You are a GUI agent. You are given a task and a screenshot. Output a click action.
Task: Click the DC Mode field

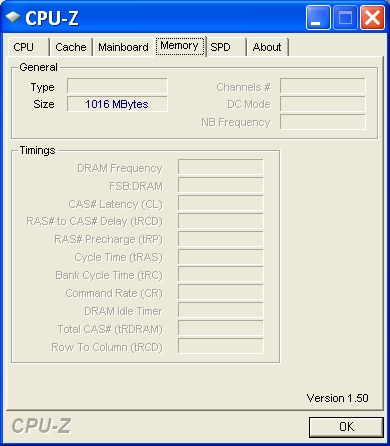(323, 104)
